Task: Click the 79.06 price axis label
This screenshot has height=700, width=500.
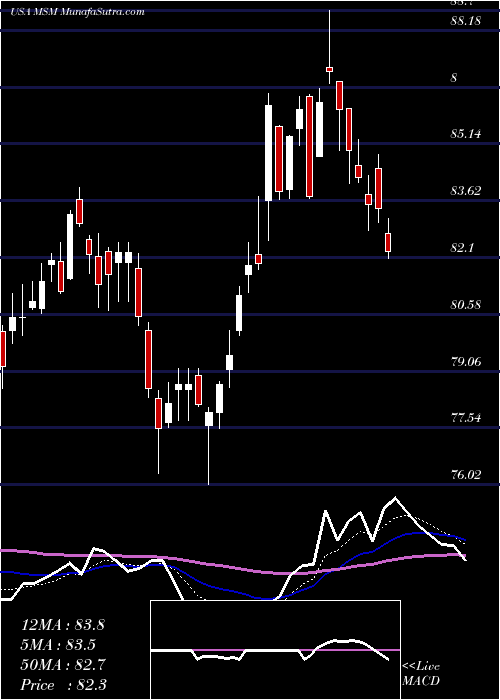Action: [466, 362]
